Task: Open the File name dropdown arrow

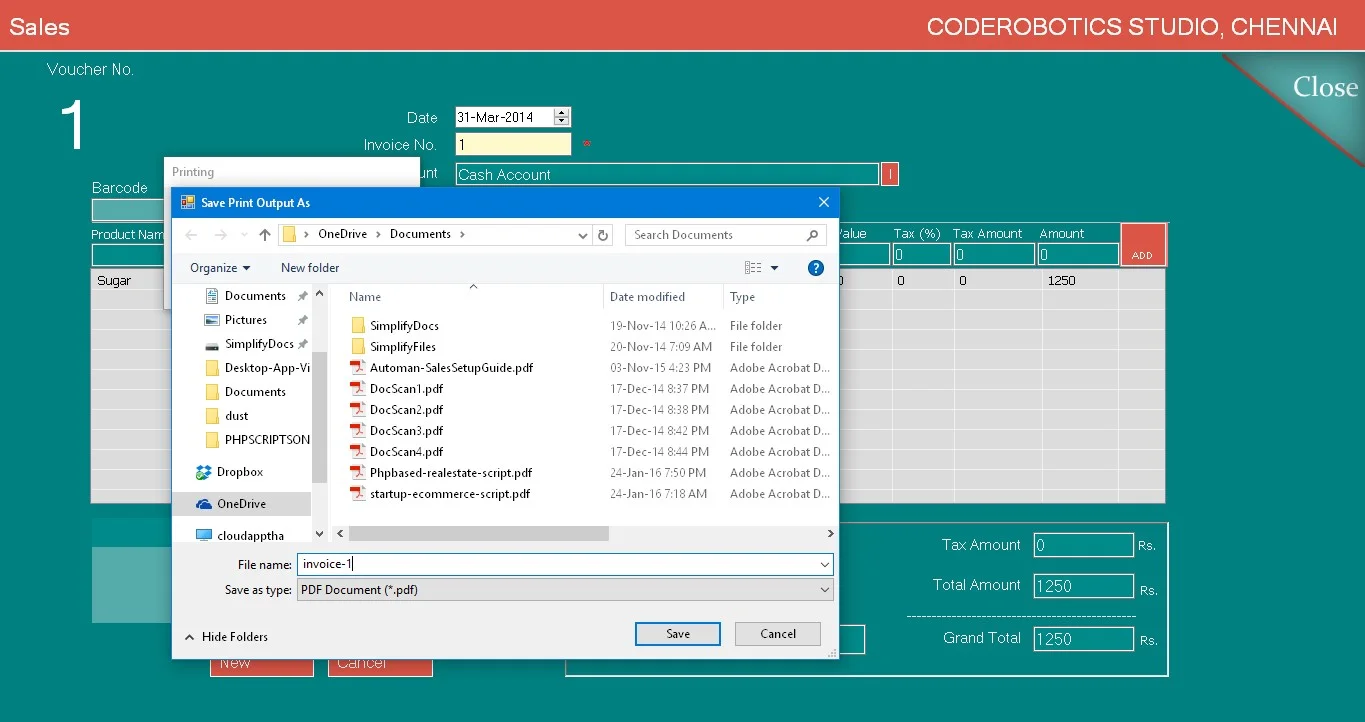Action: [x=825, y=565]
